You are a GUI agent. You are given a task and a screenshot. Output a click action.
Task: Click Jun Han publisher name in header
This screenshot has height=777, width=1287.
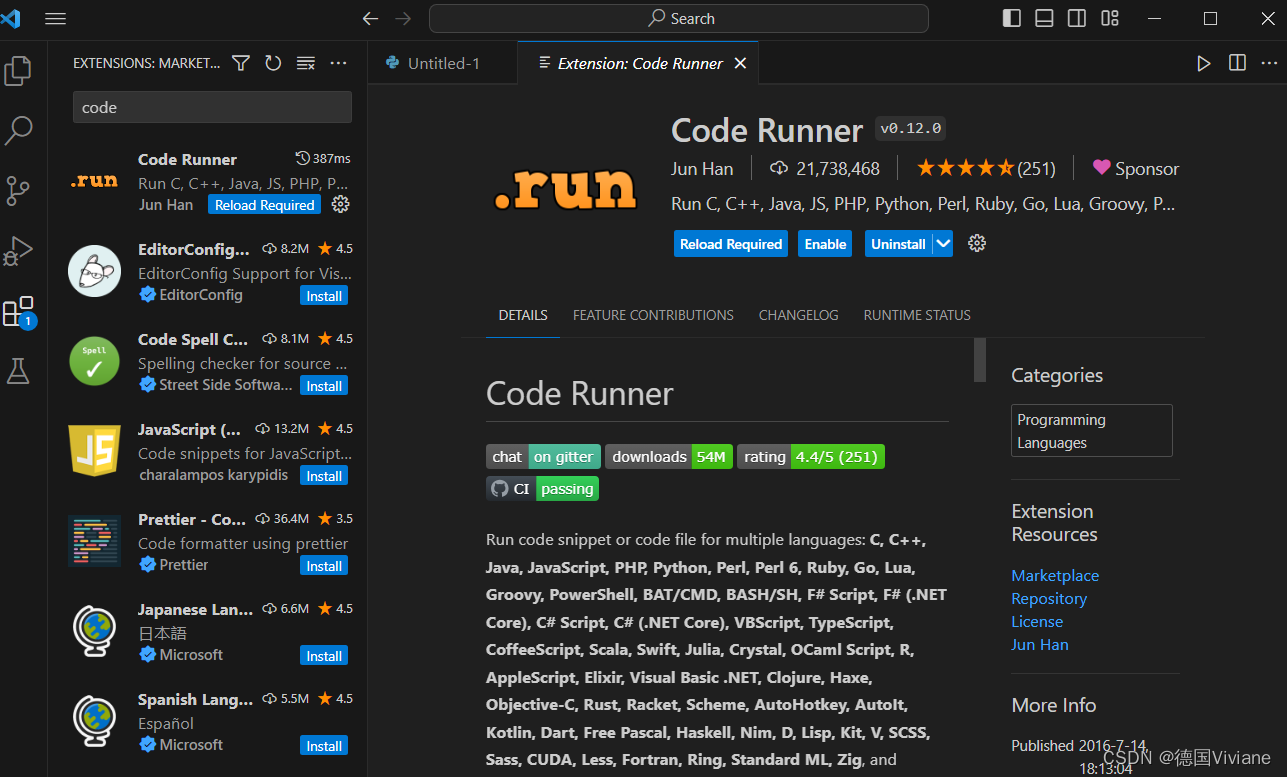(702, 168)
